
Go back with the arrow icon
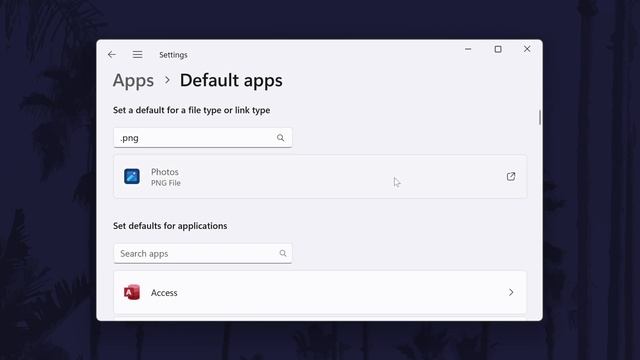coord(112,54)
